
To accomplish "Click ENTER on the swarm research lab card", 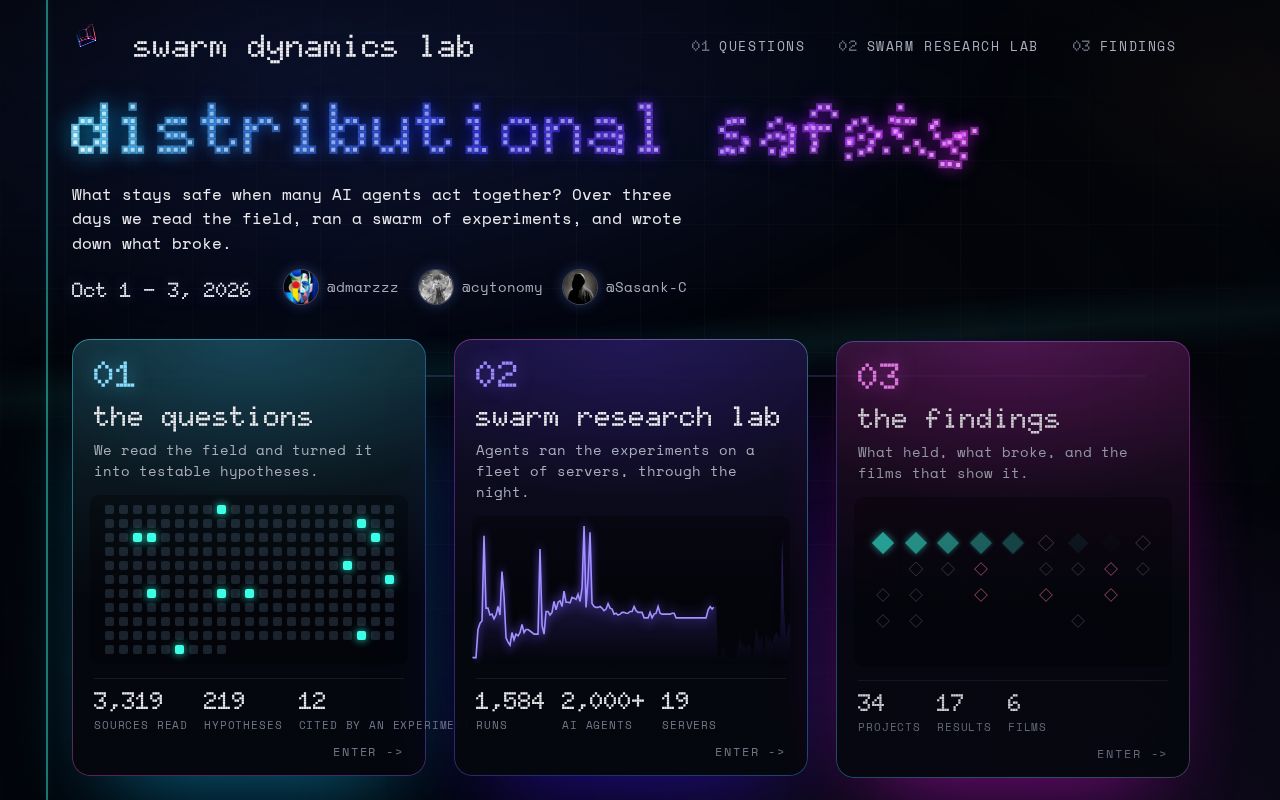I will point(750,752).
